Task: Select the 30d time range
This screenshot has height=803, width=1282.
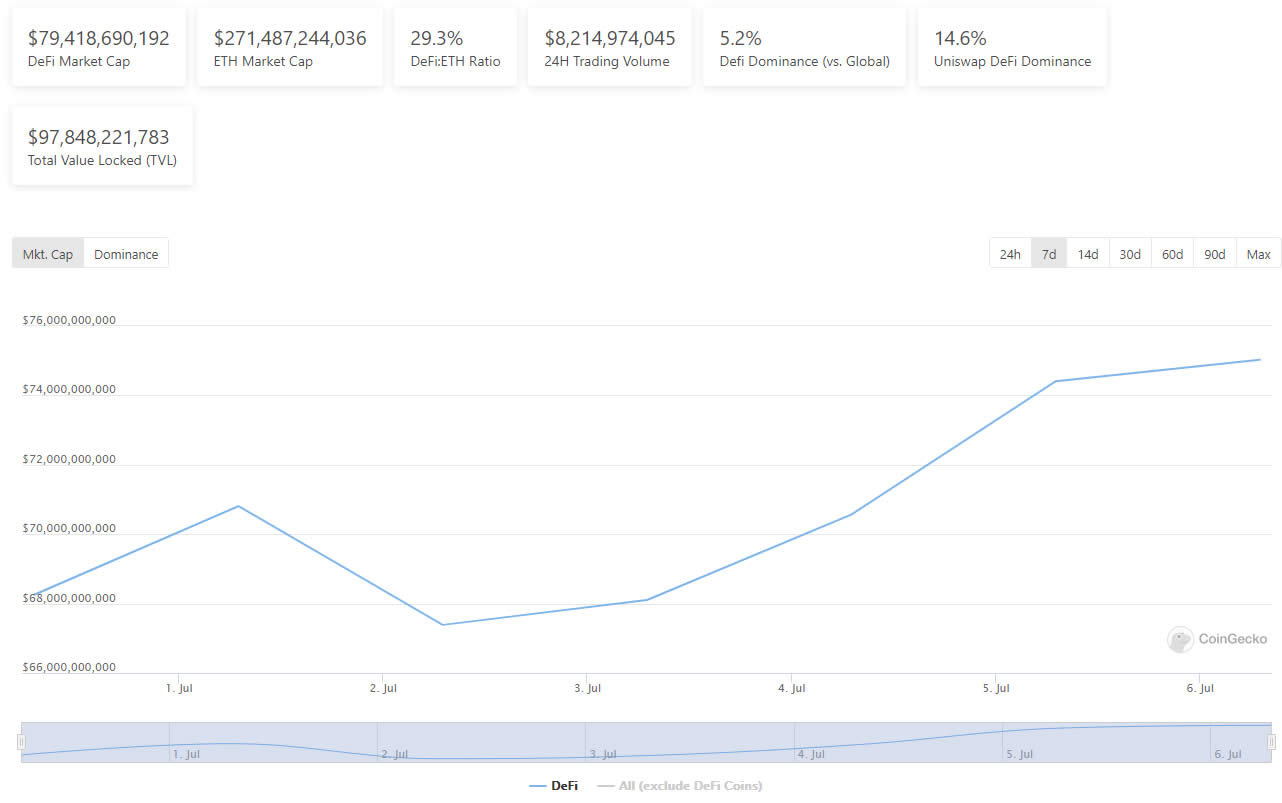Action: coord(1130,254)
